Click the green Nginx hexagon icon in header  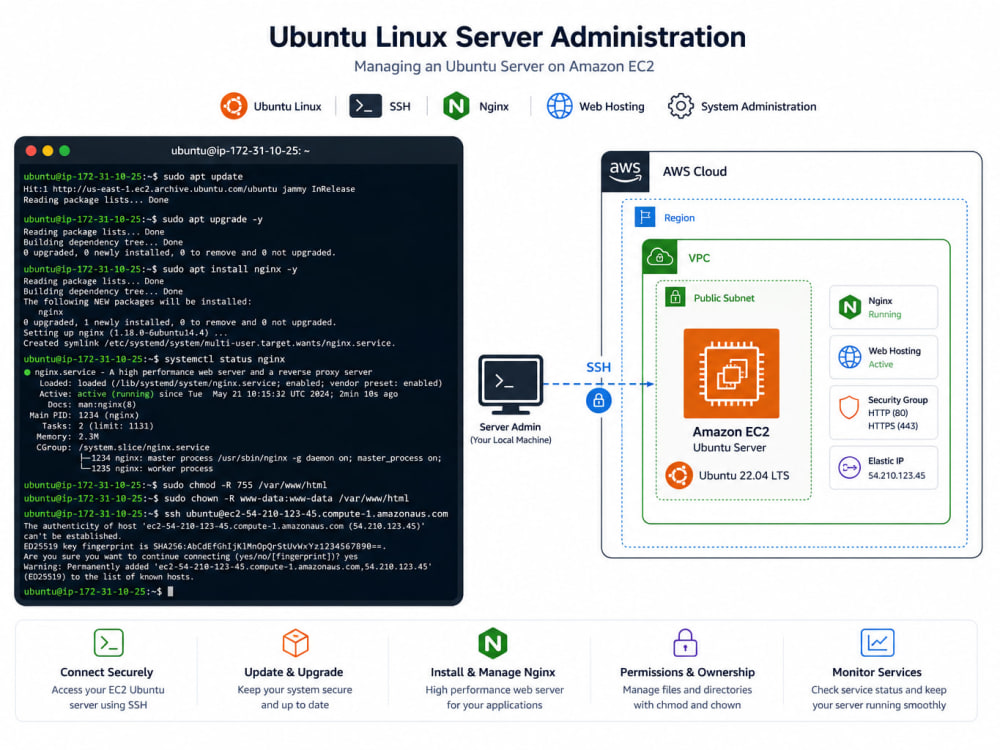(456, 106)
